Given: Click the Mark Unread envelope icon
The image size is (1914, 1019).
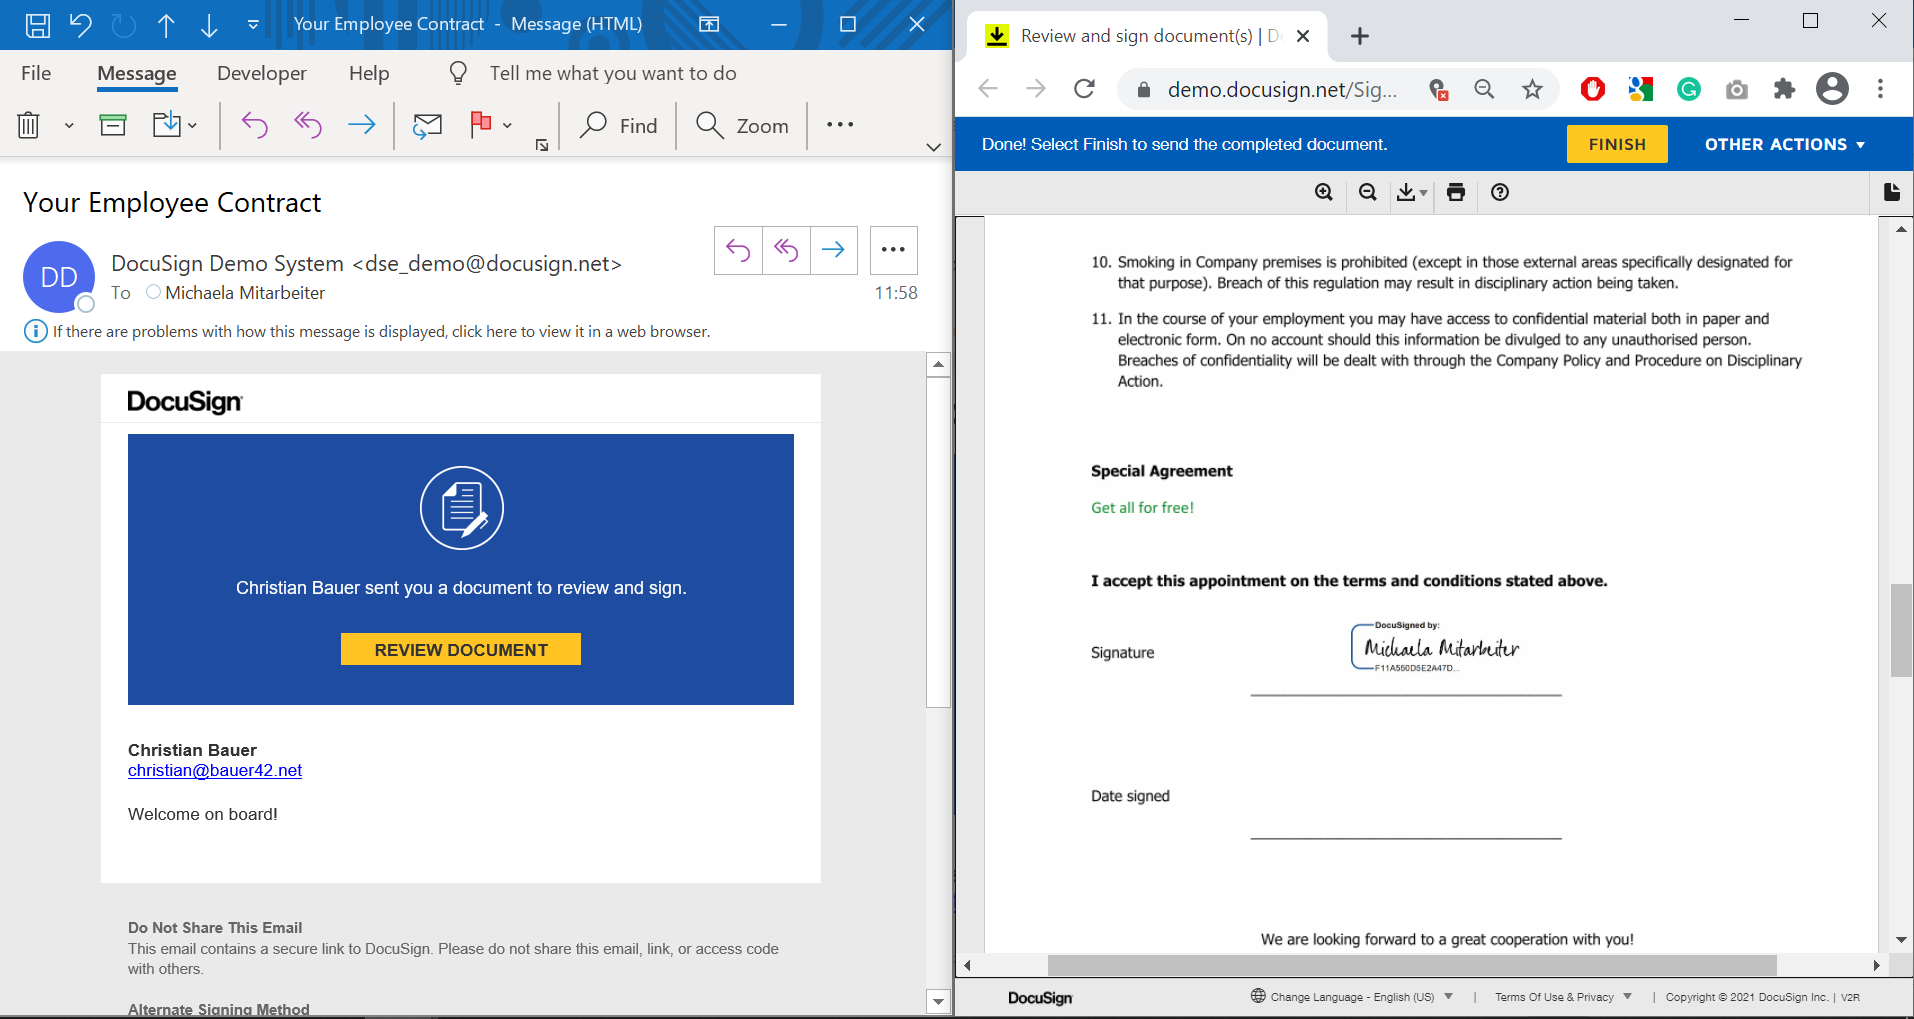Looking at the screenshot, I should (x=427, y=125).
